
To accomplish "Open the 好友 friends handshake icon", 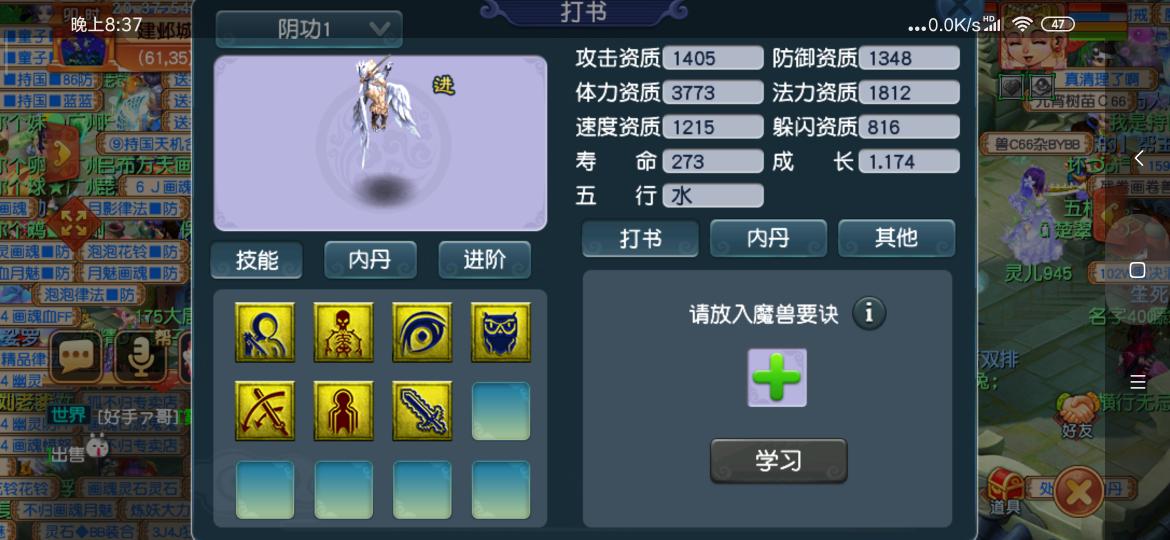I will click(x=1076, y=416).
